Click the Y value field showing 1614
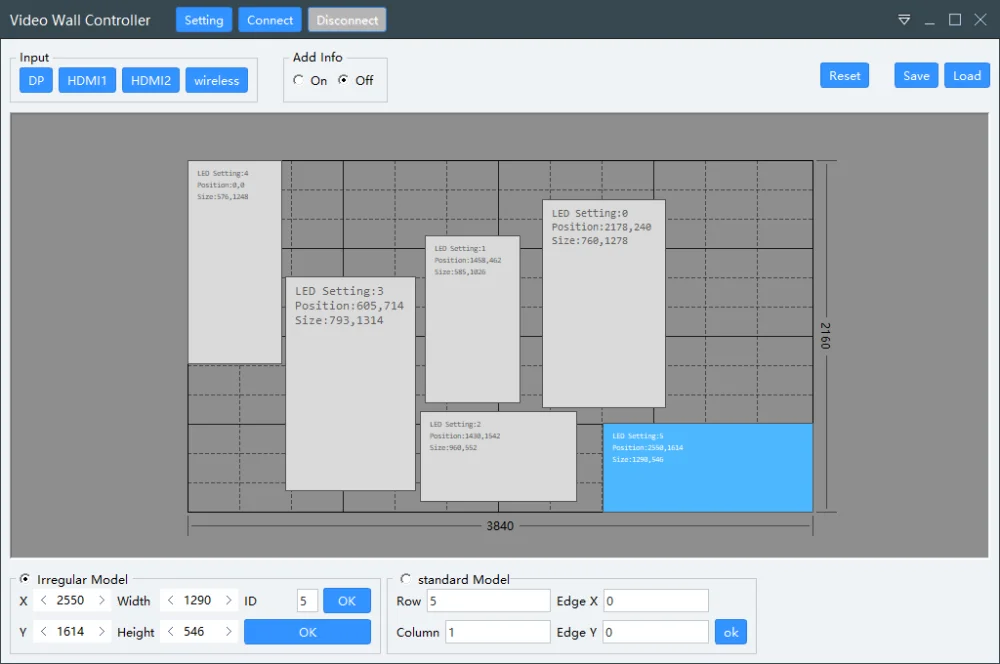 (x=71, y=631)
